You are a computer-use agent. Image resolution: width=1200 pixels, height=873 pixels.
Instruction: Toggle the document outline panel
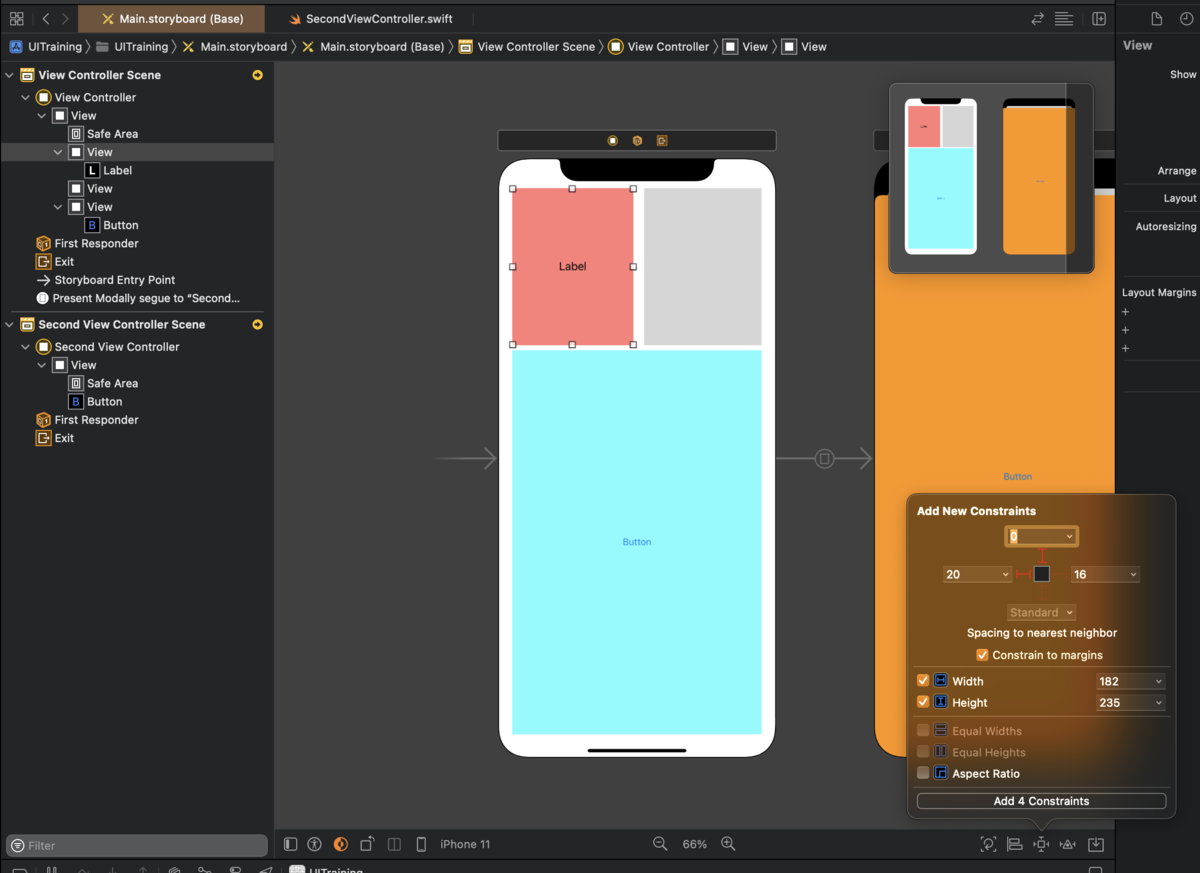coord(291,844)
